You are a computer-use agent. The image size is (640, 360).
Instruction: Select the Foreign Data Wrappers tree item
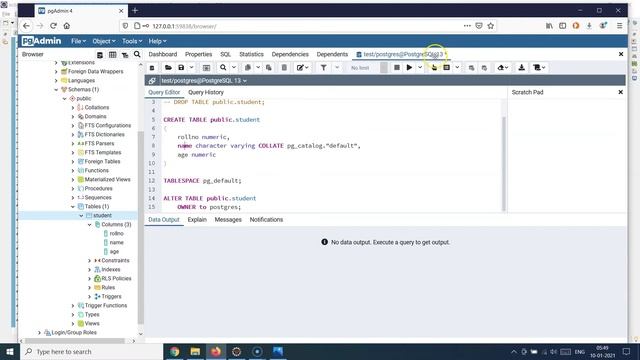(96, 71)
